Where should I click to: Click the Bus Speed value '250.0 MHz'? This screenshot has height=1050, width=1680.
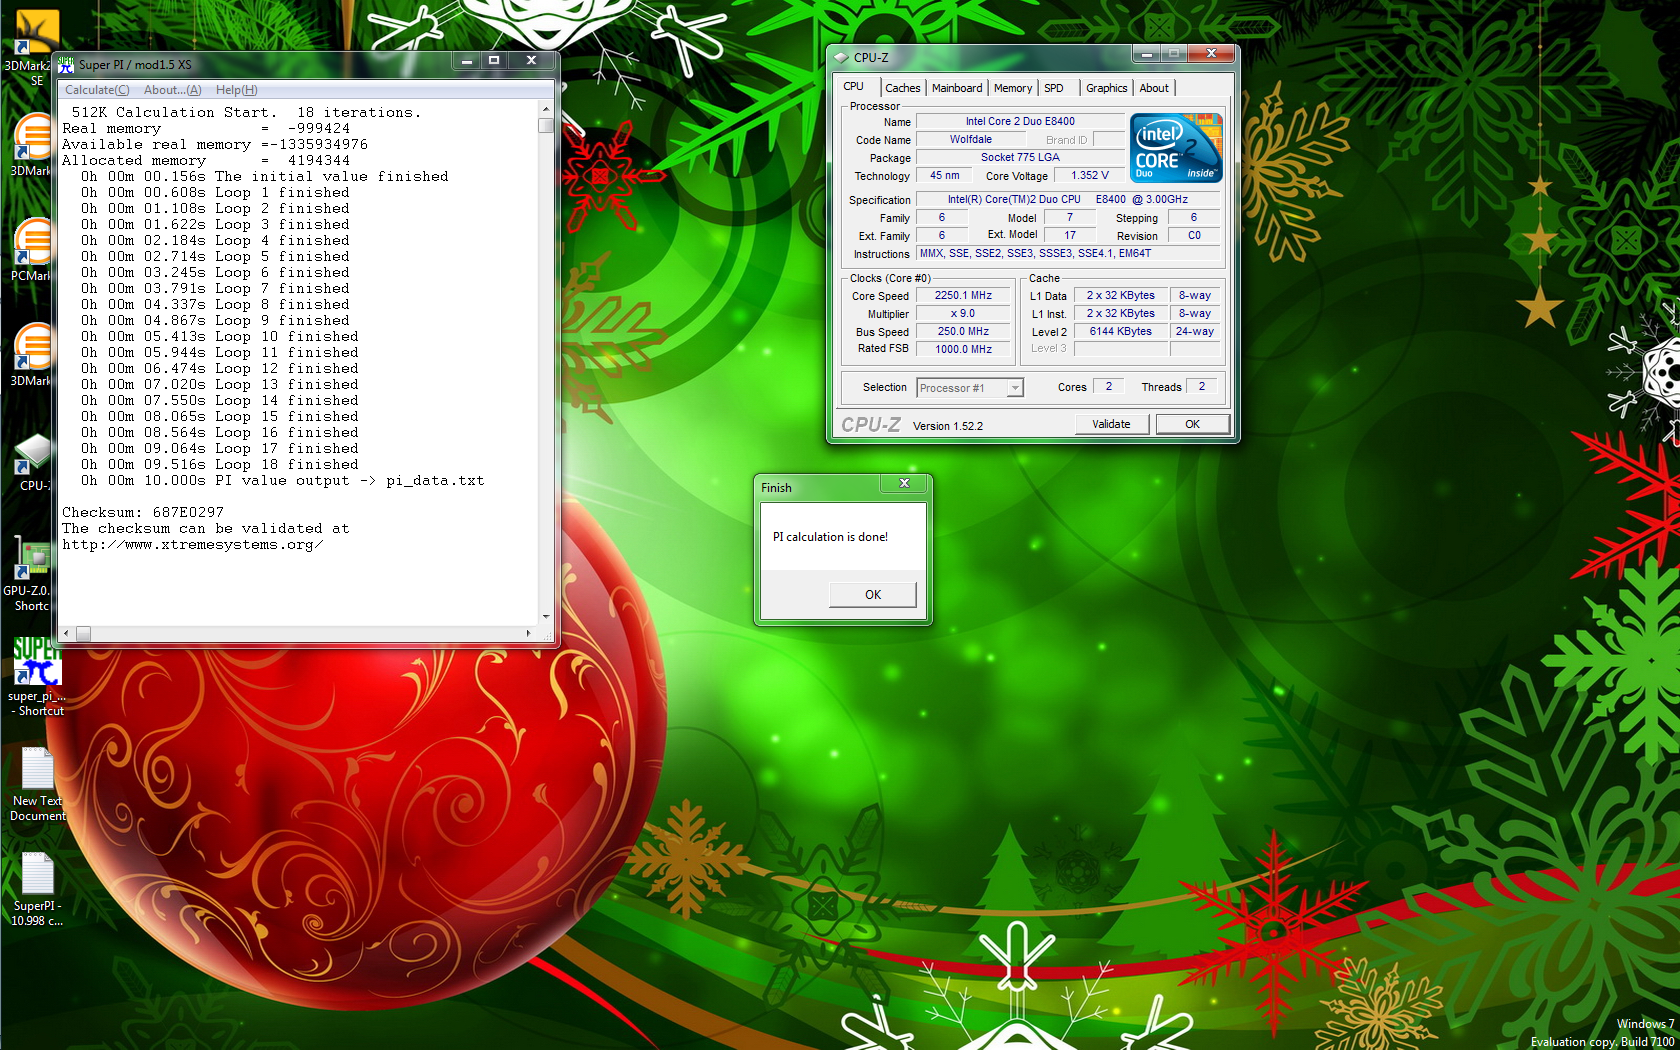(963, 332)
